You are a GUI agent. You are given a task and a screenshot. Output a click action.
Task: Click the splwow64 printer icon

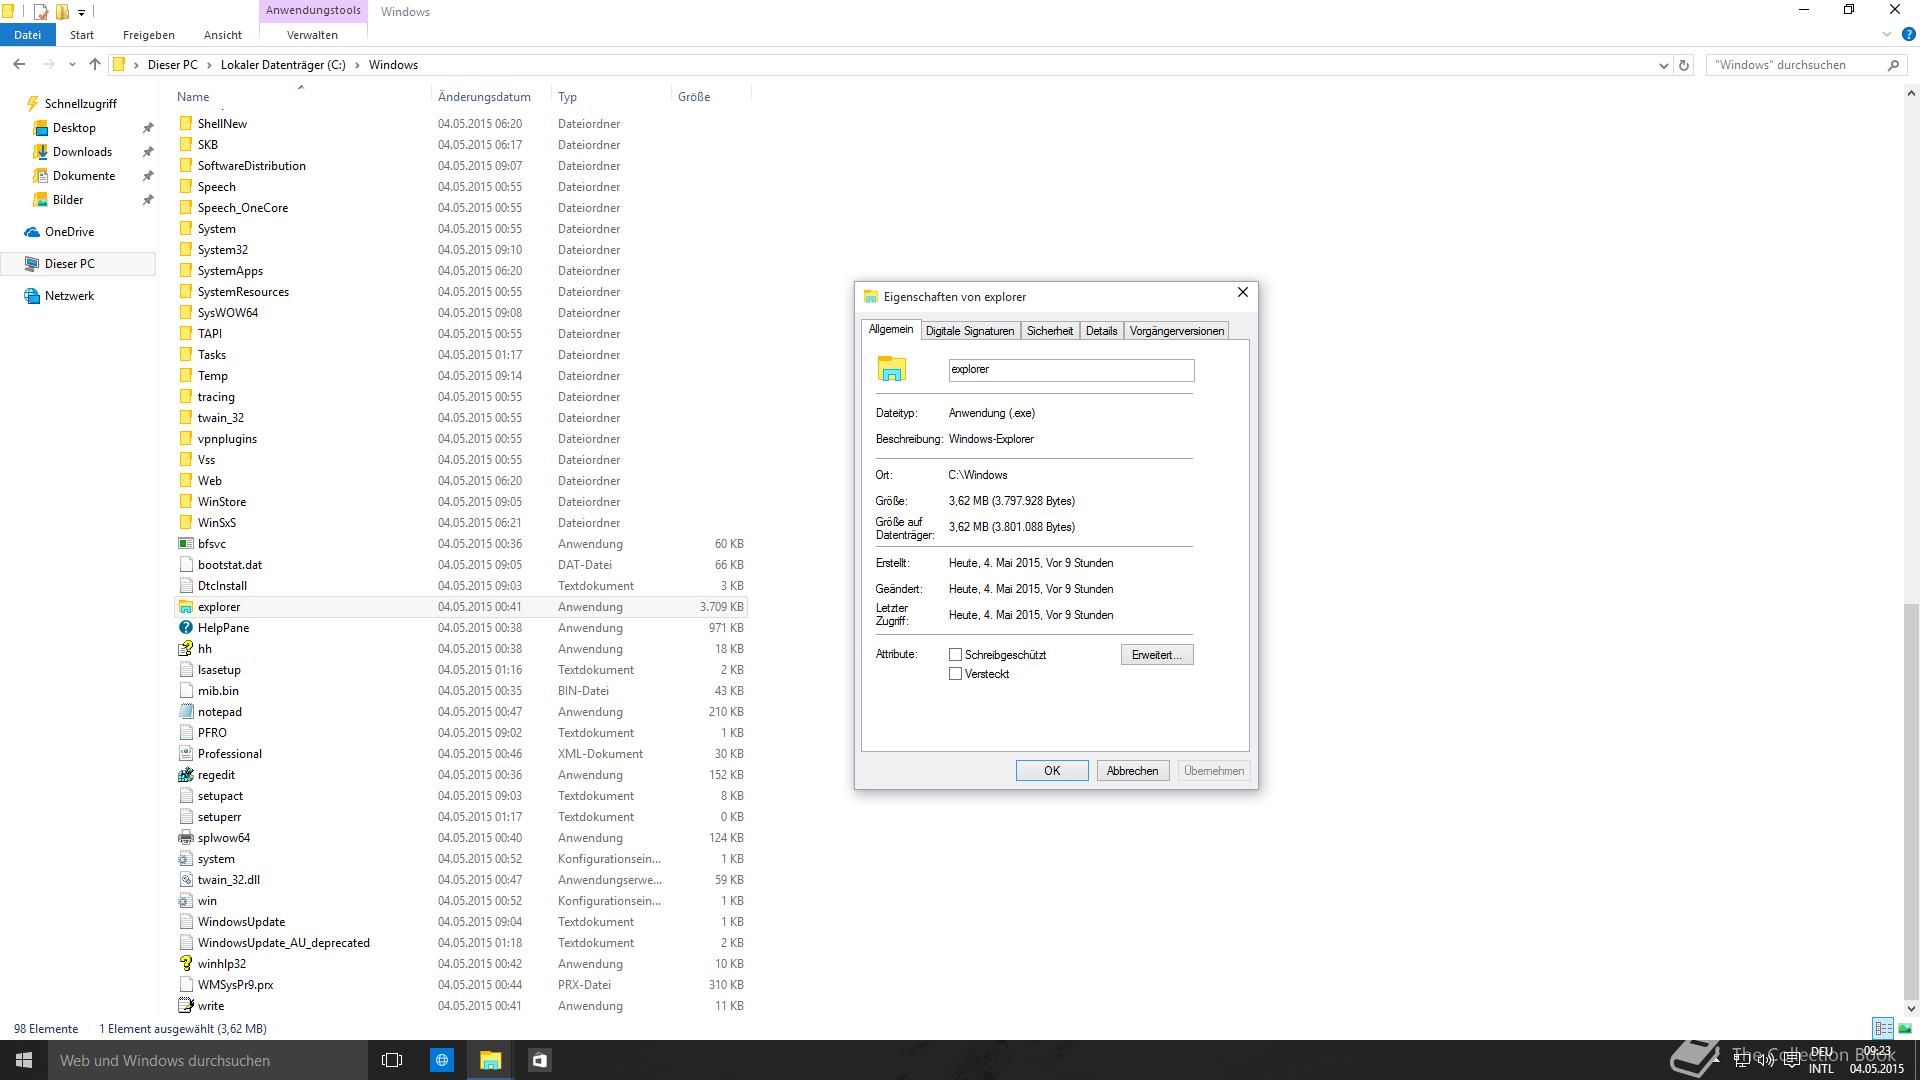pyautogui.click(x=185, y=838)
